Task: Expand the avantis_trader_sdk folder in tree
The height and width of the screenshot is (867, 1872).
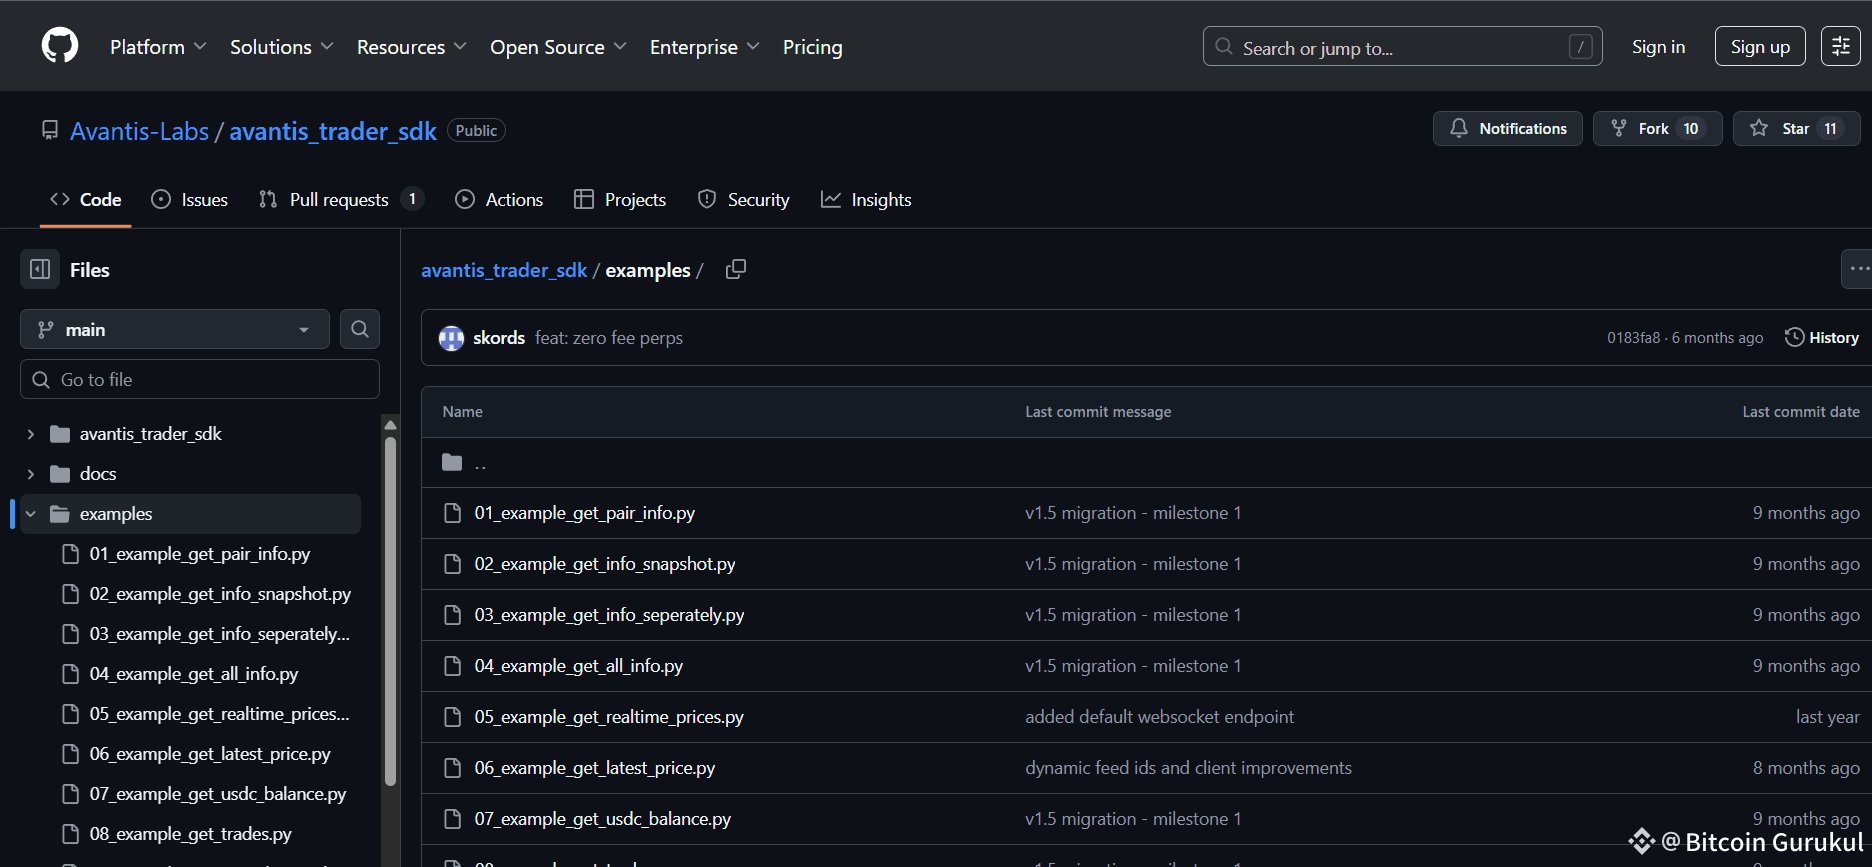Action: click(x=31, y=434)
